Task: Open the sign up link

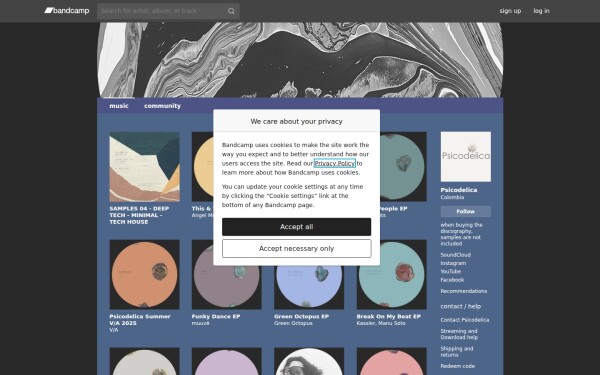Action: coord(510,11)
